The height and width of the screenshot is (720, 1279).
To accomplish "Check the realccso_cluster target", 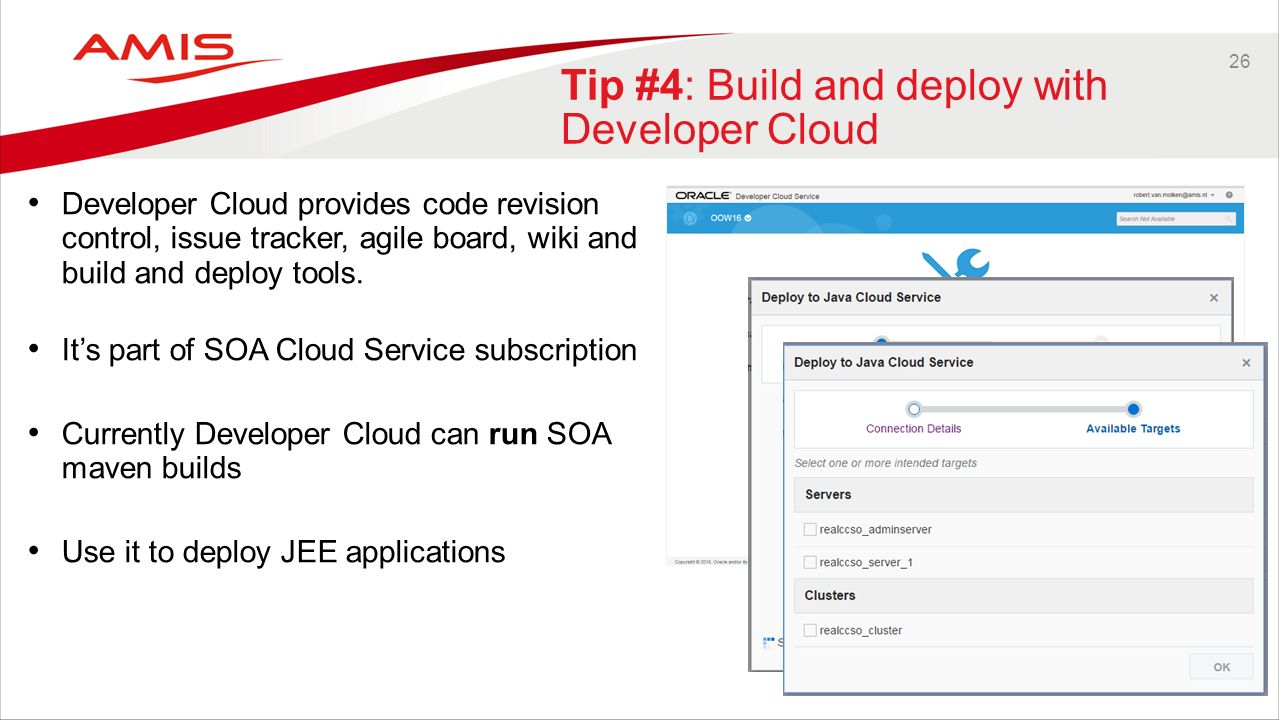I will pyautogui.click(x=810, y=630).
